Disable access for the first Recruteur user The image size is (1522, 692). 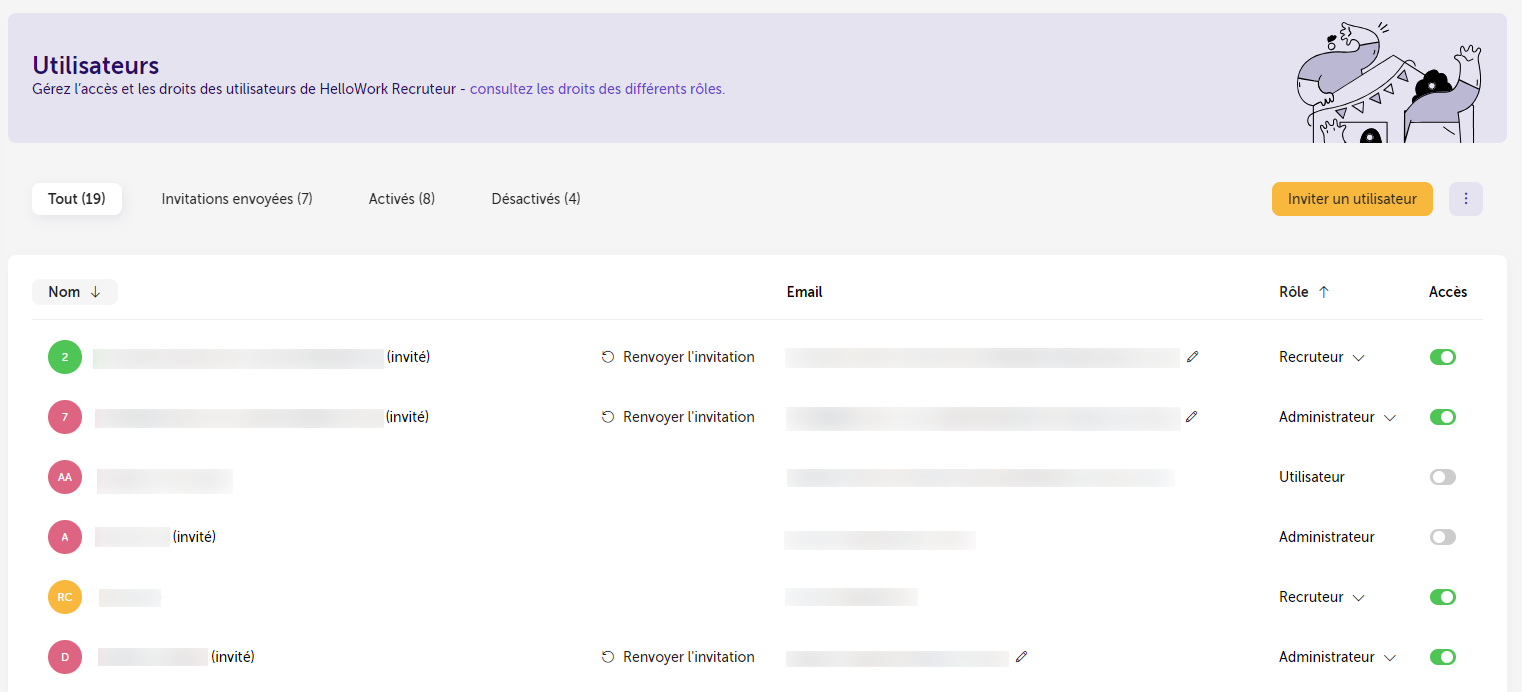(1443, 357)
